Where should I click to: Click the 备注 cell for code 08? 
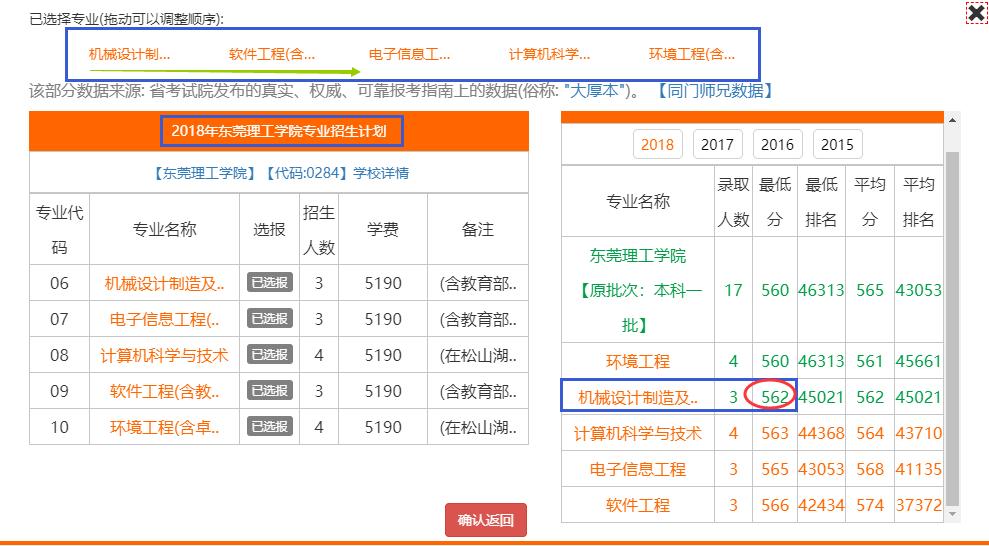477,356
